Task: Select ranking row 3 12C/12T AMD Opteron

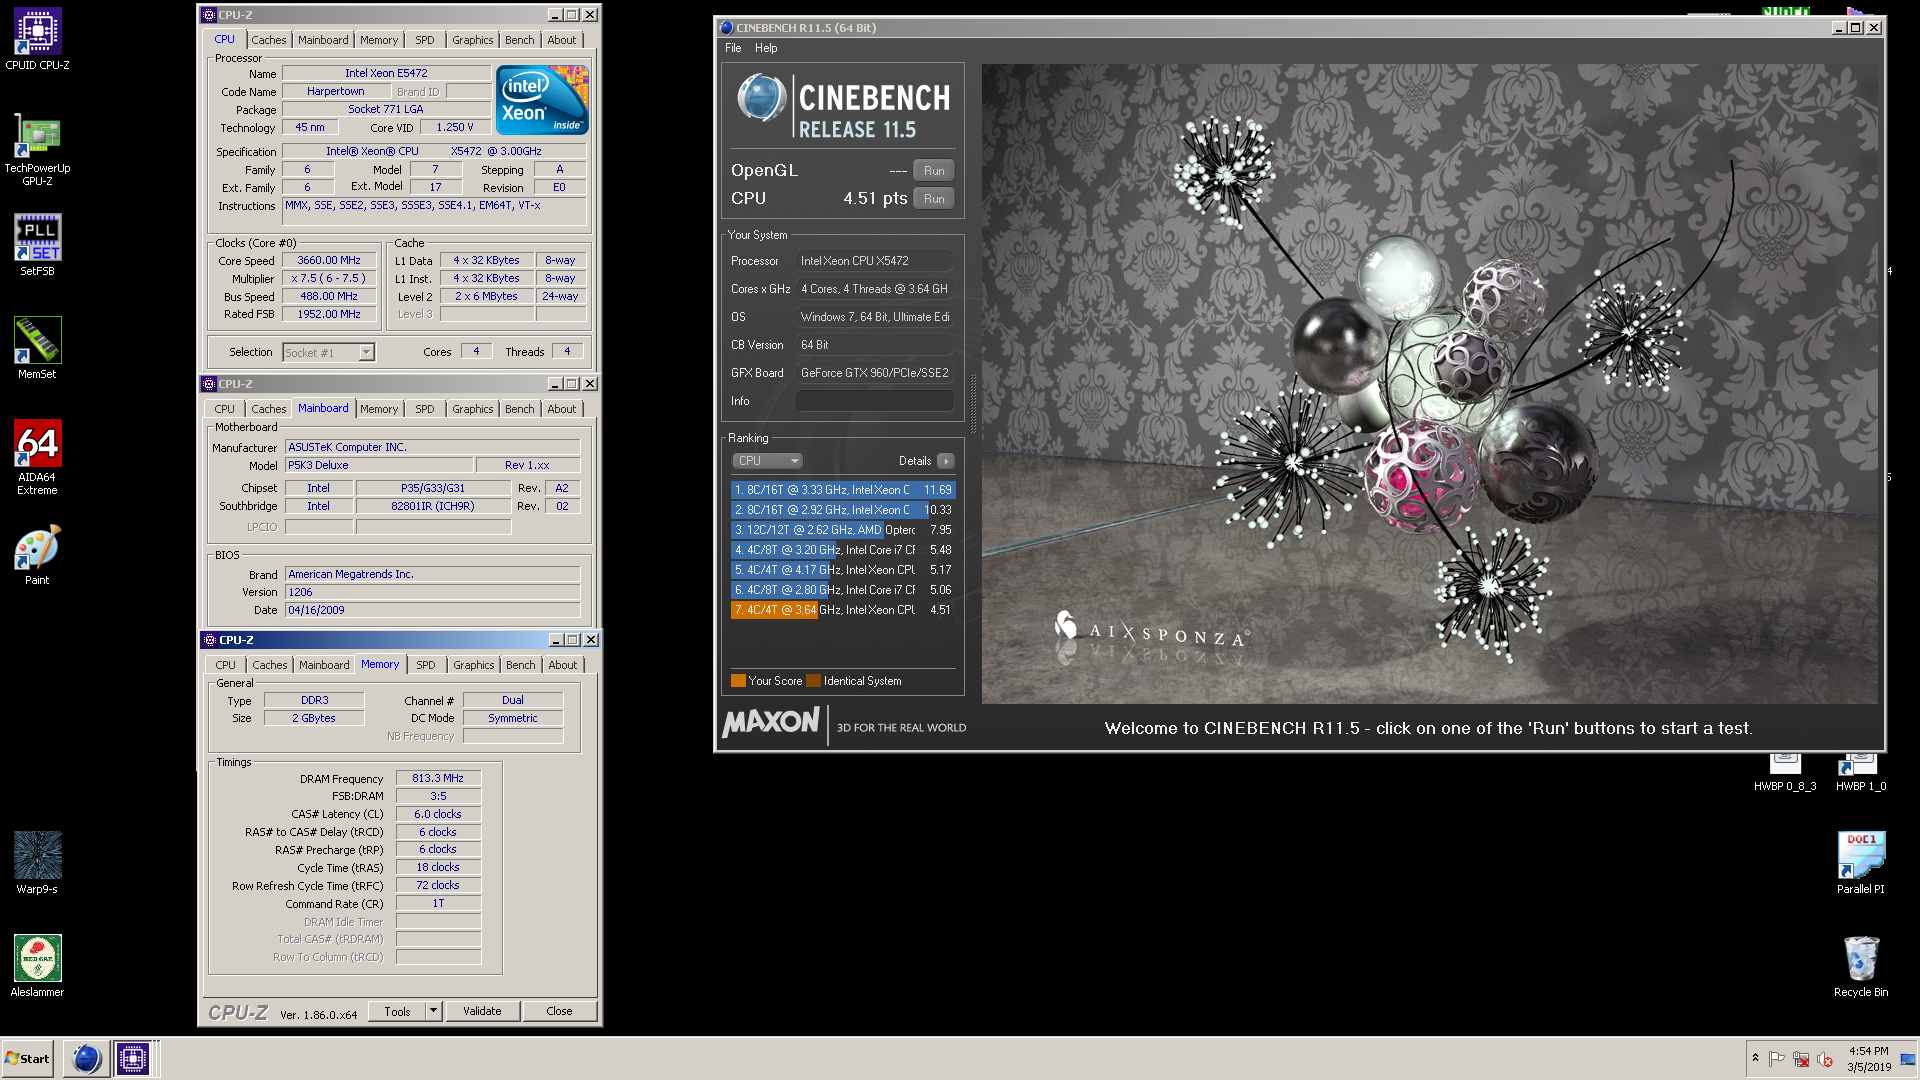Action: click(x=843, y=530)
